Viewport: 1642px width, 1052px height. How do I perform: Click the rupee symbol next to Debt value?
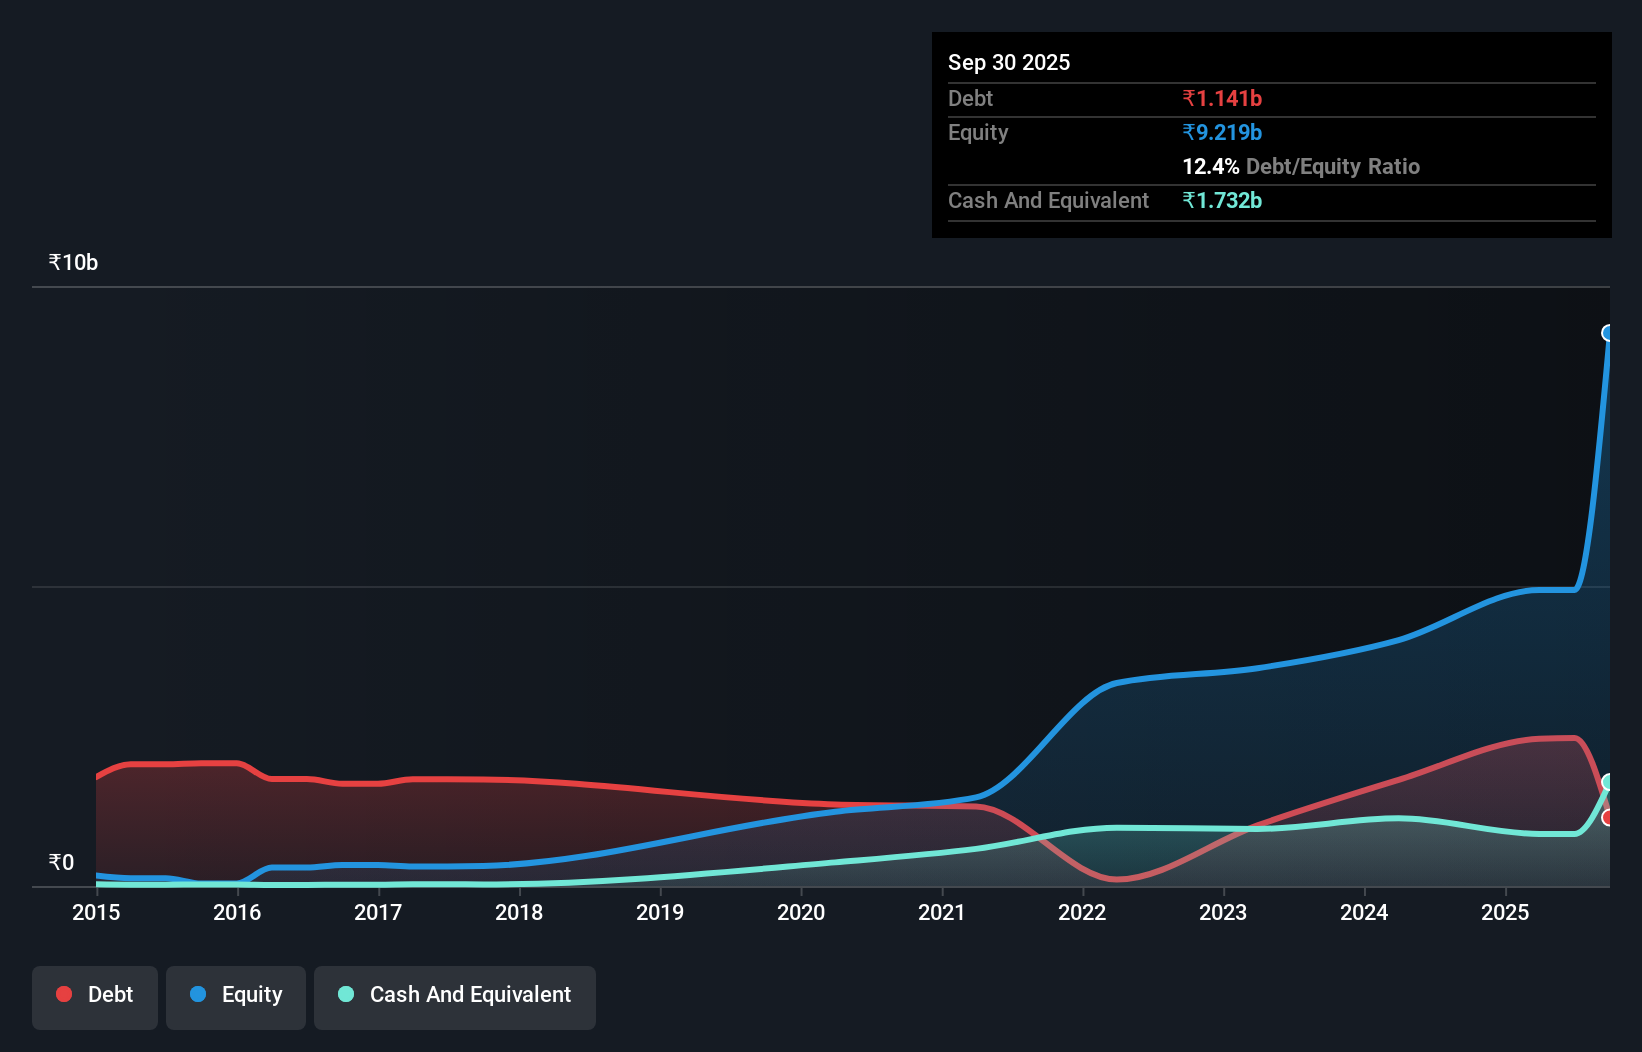coord(1189,98)
